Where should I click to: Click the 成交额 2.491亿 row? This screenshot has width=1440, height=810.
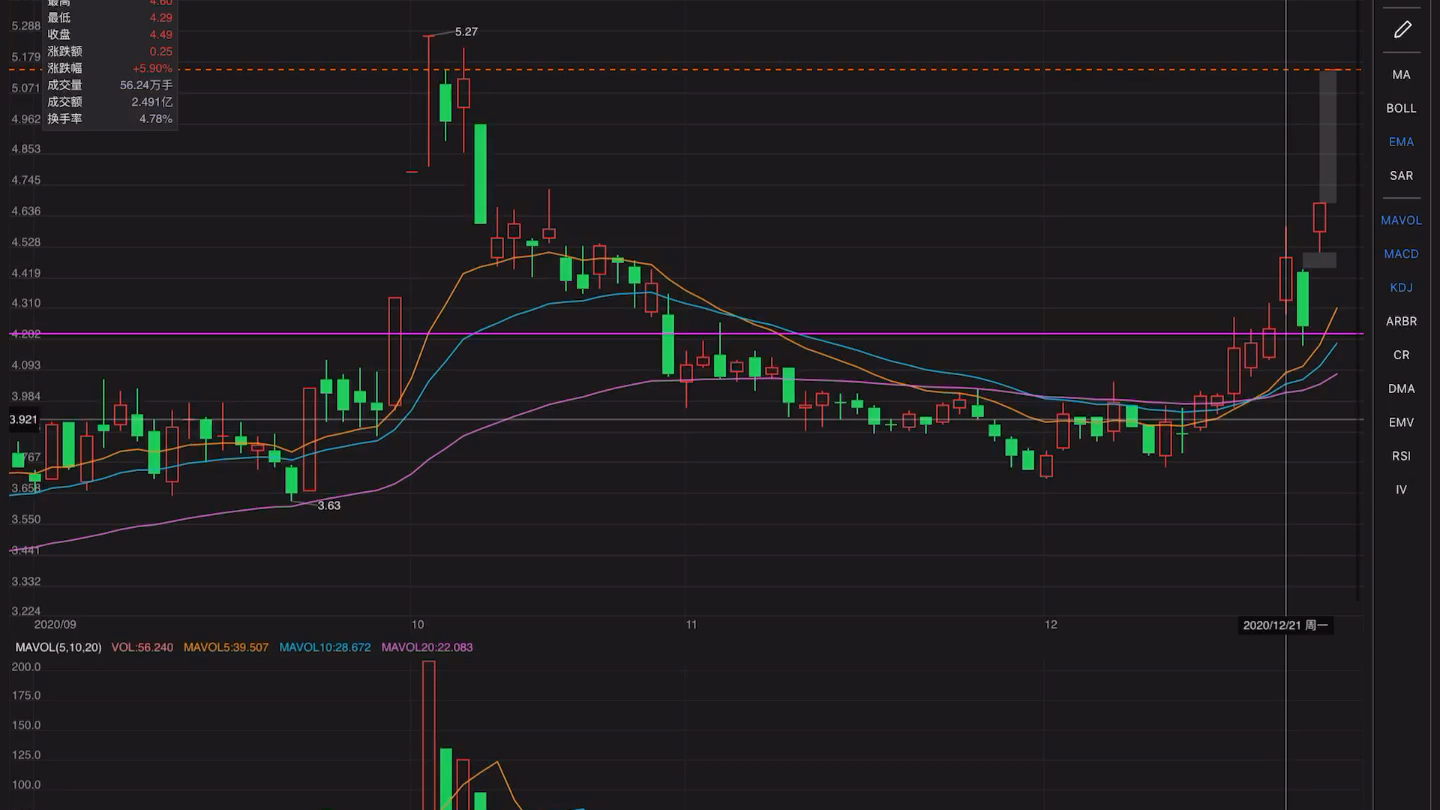pyautogui.click(x=110, y=102)
